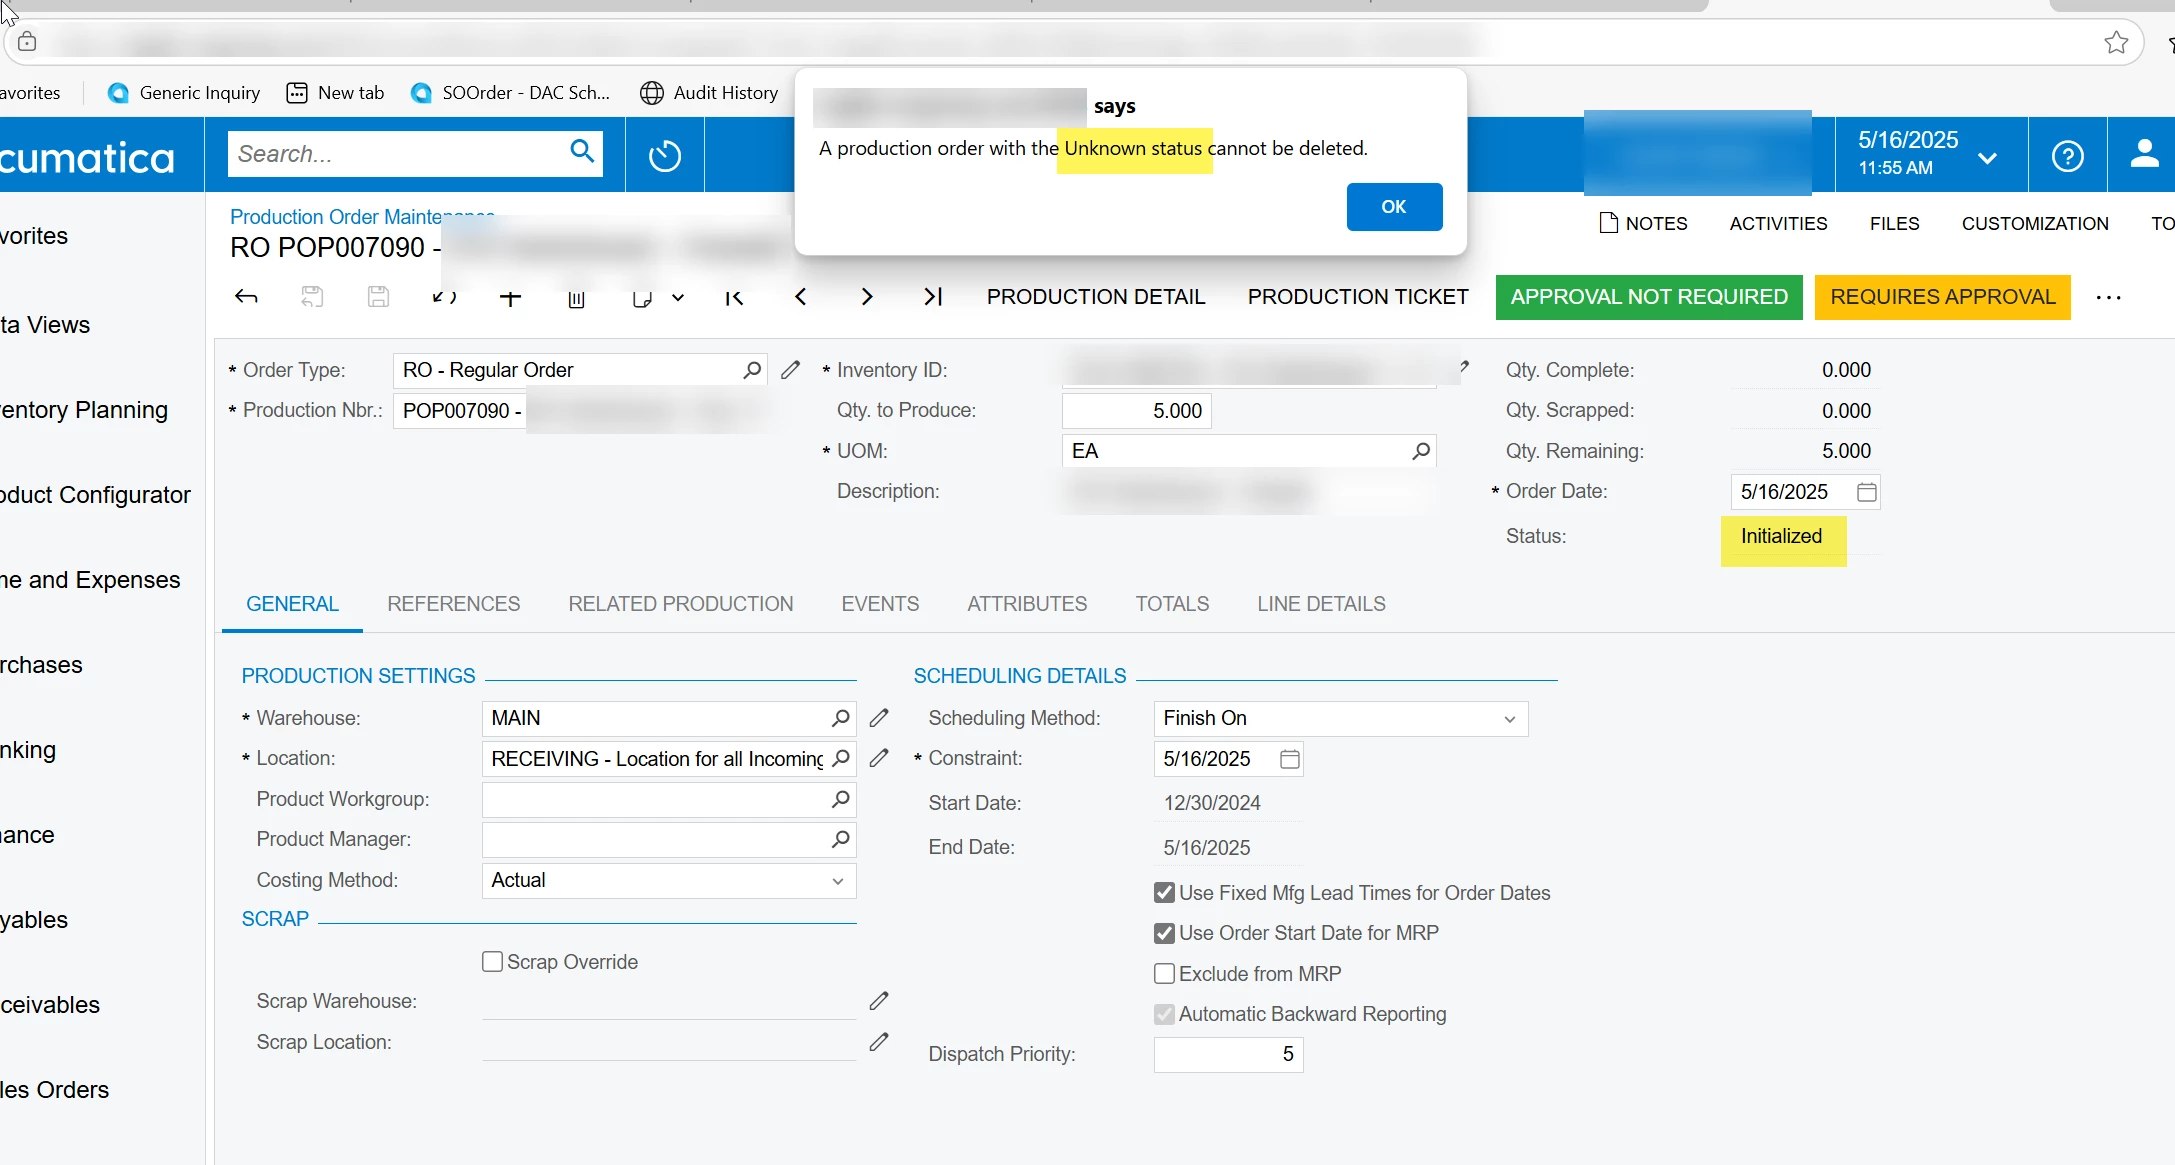The height and width of the screenshot is (1165, 2175).
Task: Go to first record icon
Action: tap(734, 297)
